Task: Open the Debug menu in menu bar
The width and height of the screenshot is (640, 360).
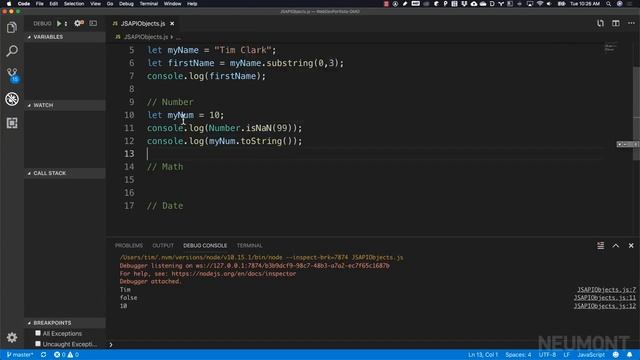Action: point(126,4)
